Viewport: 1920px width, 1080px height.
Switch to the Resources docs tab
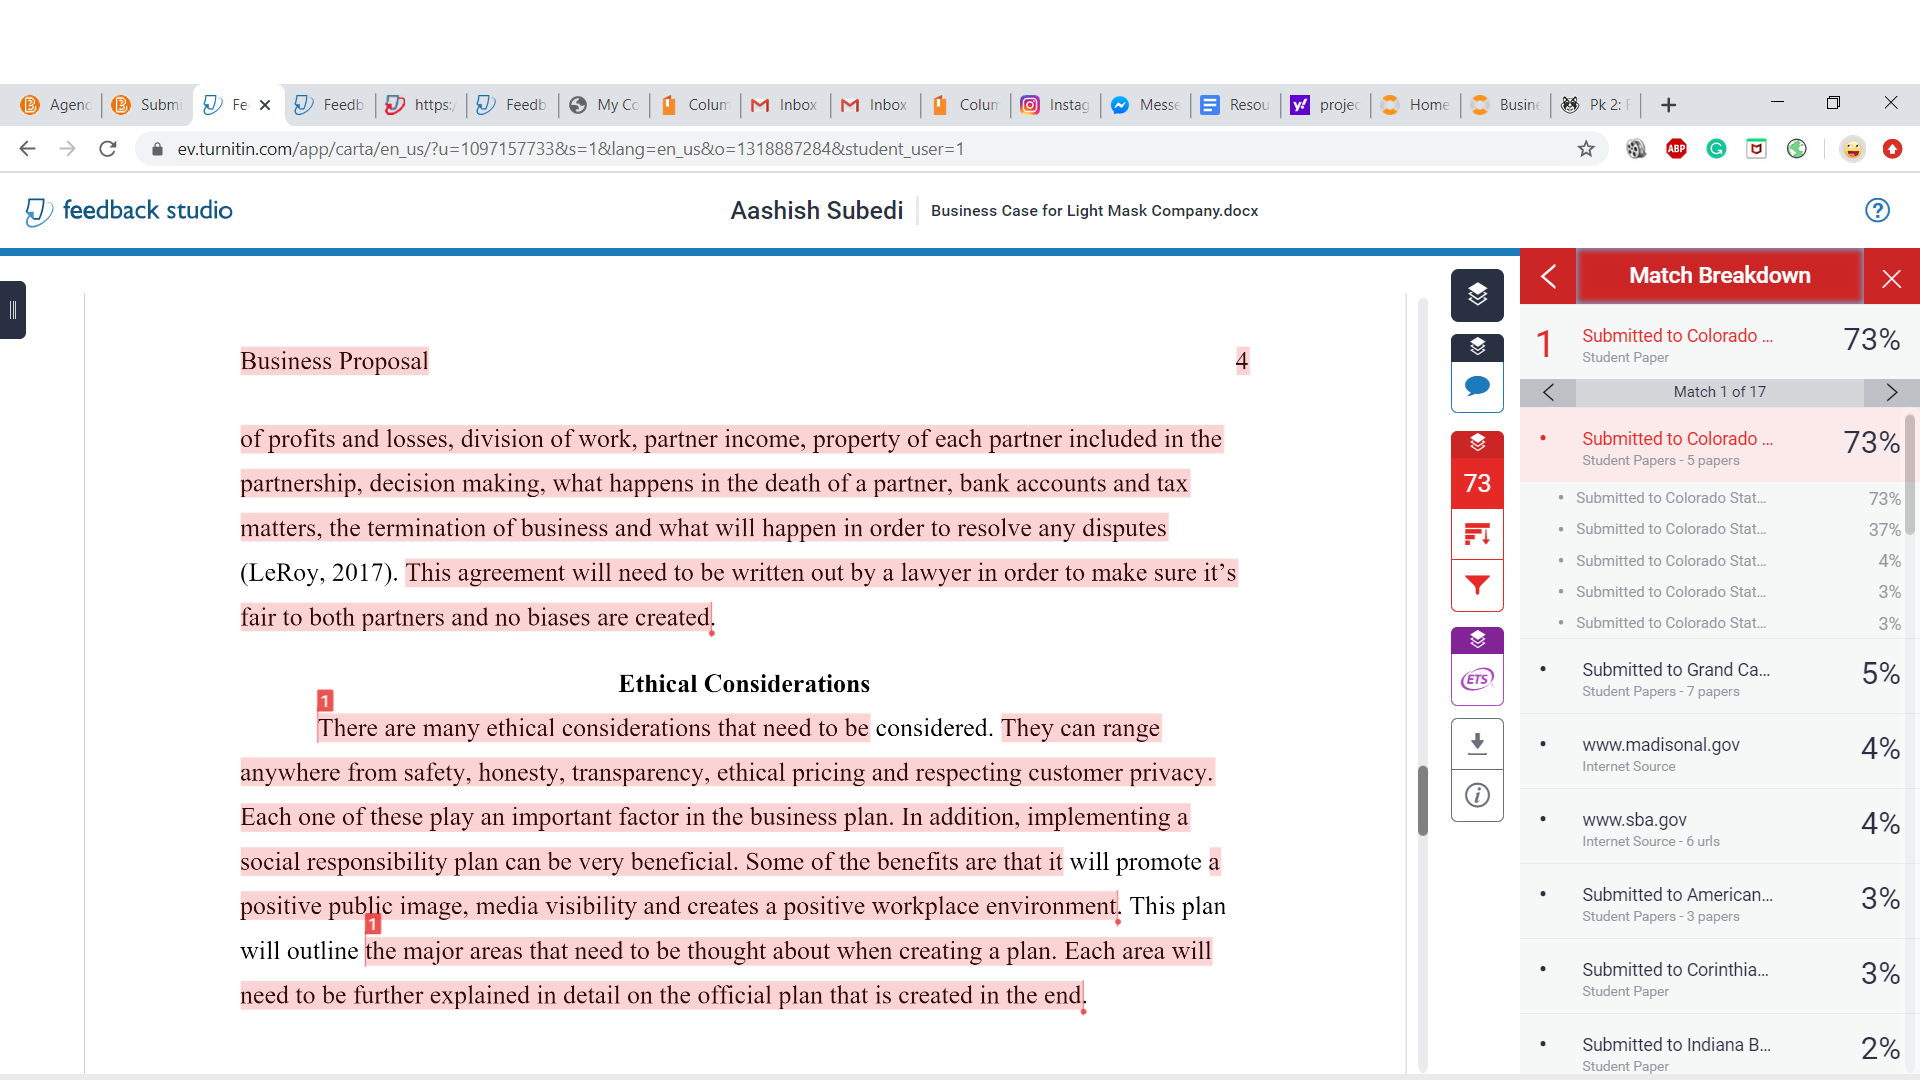tap(1236, 105)
